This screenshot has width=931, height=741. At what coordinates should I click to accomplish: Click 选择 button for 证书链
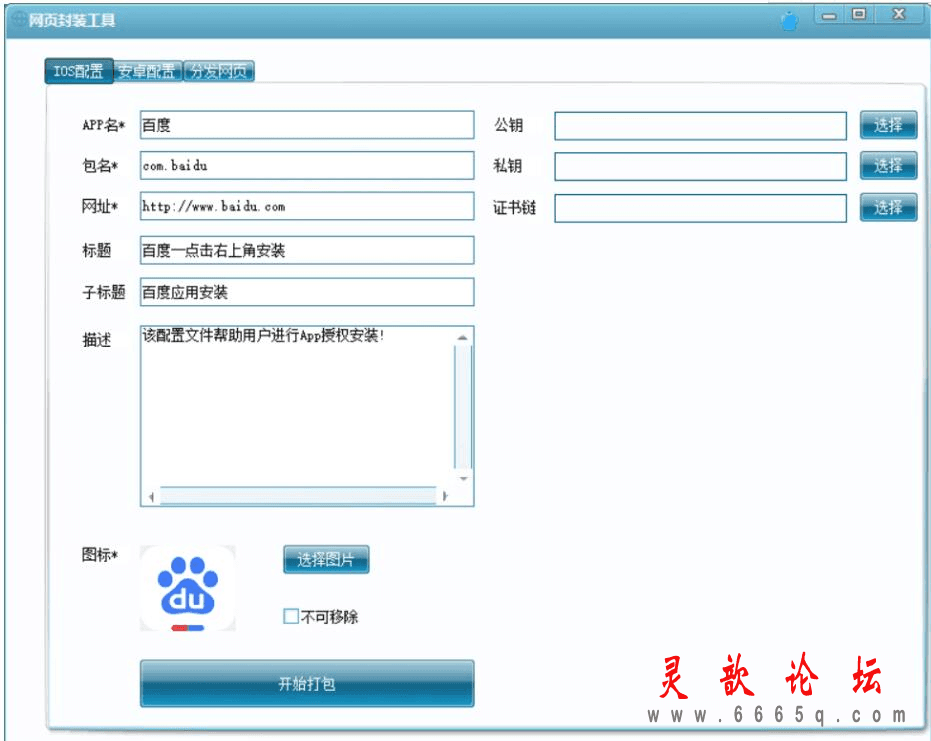(x=888, y=208)
